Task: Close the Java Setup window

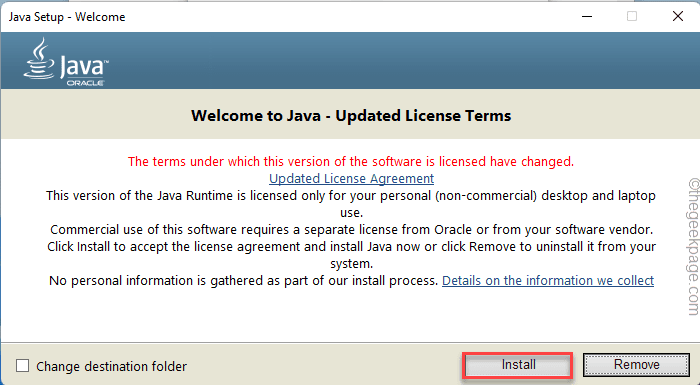Action: pyautogui.click(x=678, y=17)
